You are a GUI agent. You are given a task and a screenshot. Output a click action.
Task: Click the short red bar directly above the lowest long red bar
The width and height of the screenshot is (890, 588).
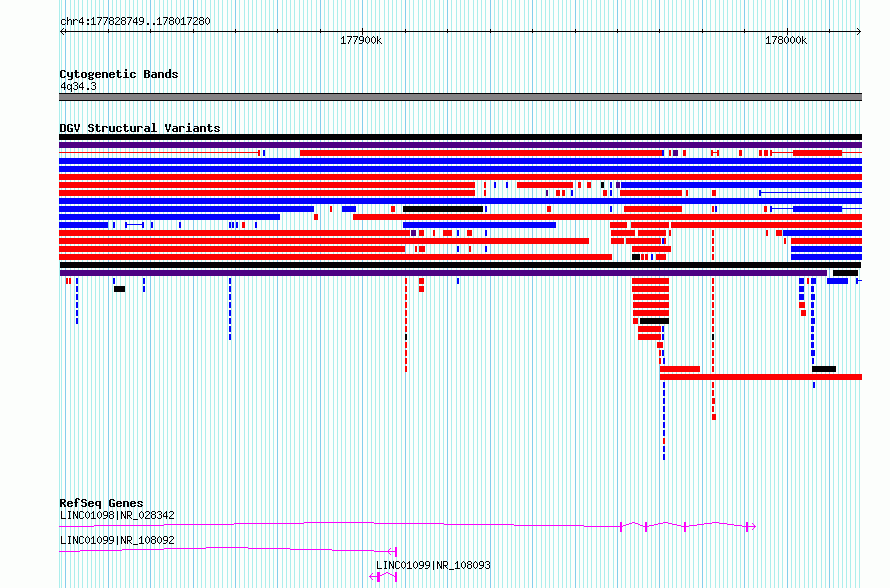pos(680,369)
